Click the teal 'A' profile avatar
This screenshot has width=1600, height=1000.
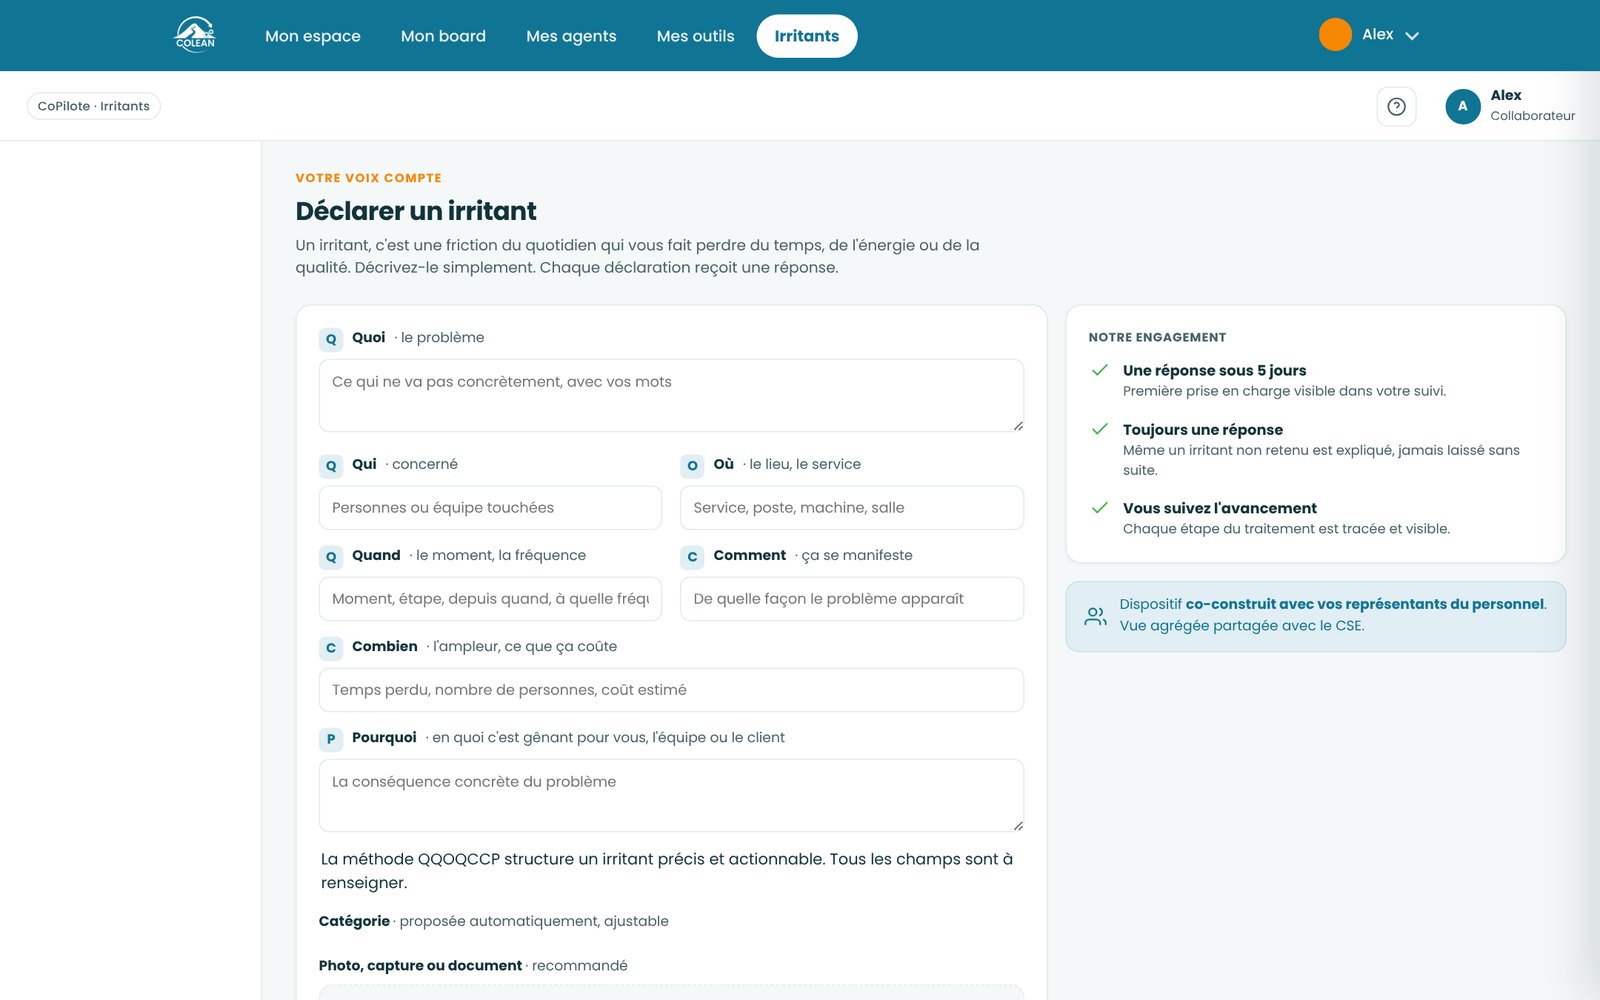click(x=1463, y=106)
